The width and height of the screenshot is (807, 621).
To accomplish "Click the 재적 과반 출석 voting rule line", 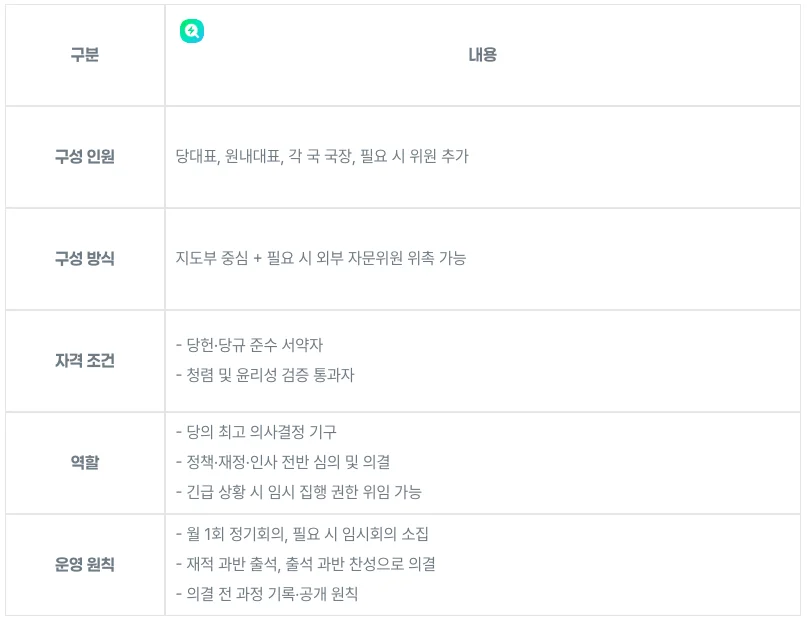I will (x=305, y=565).
